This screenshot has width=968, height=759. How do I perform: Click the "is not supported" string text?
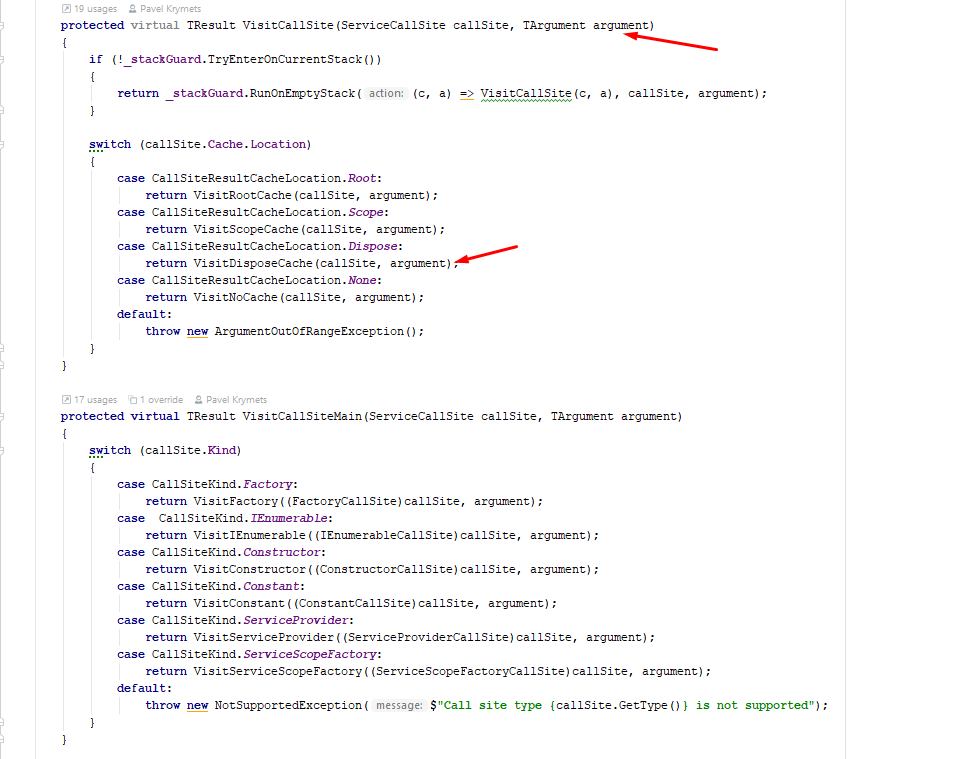tap(752, 705)
